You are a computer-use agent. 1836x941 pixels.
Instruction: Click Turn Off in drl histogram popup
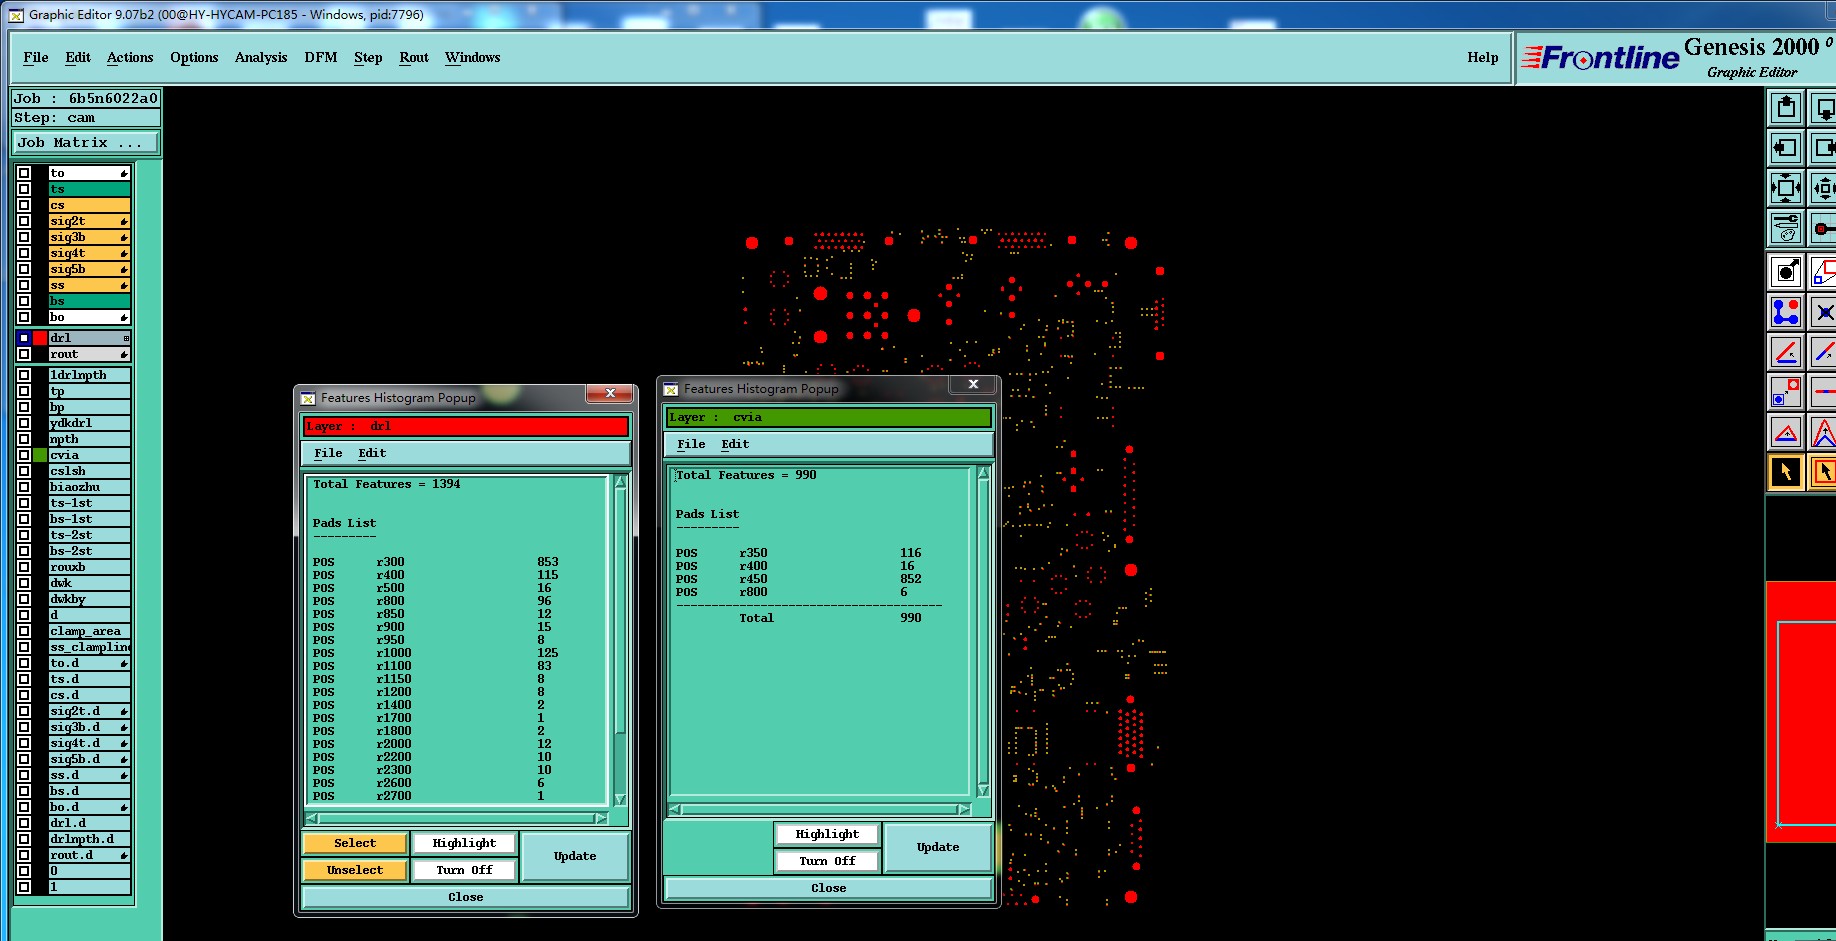tap(465, 870)
